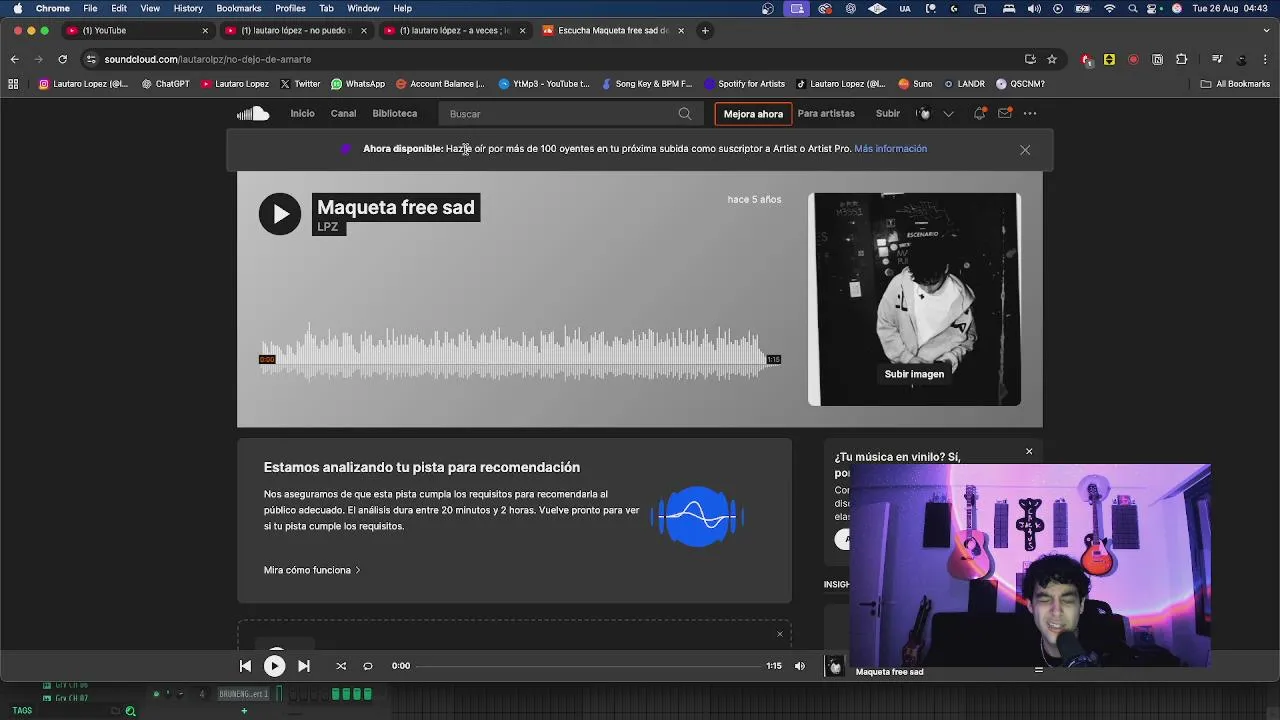1280x720 pixels.
Task: Open the Chrome extensions puzzle icon
Action: click(x=1182, y=59)
